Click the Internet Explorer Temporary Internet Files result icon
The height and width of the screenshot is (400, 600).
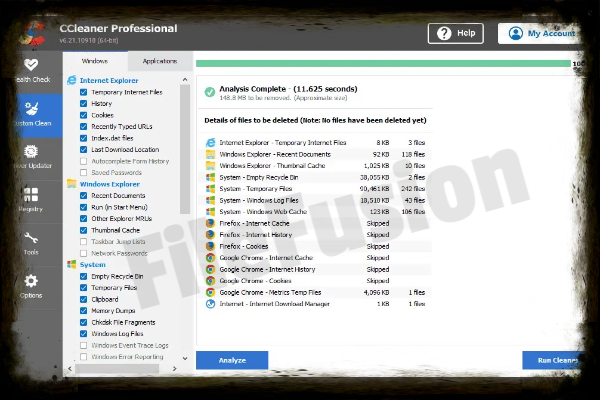(210, 143)
